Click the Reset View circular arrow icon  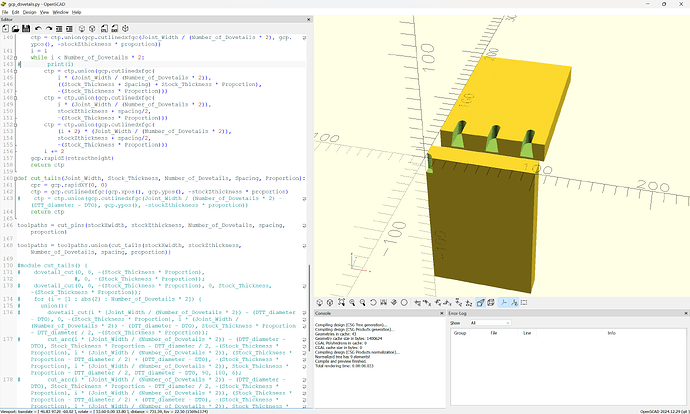click(373, 303)
